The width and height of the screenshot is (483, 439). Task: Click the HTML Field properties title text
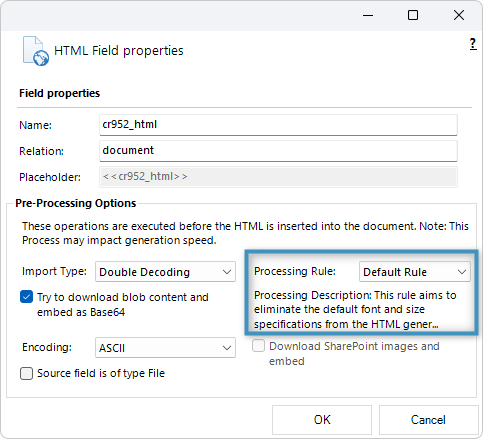[119, 51]
